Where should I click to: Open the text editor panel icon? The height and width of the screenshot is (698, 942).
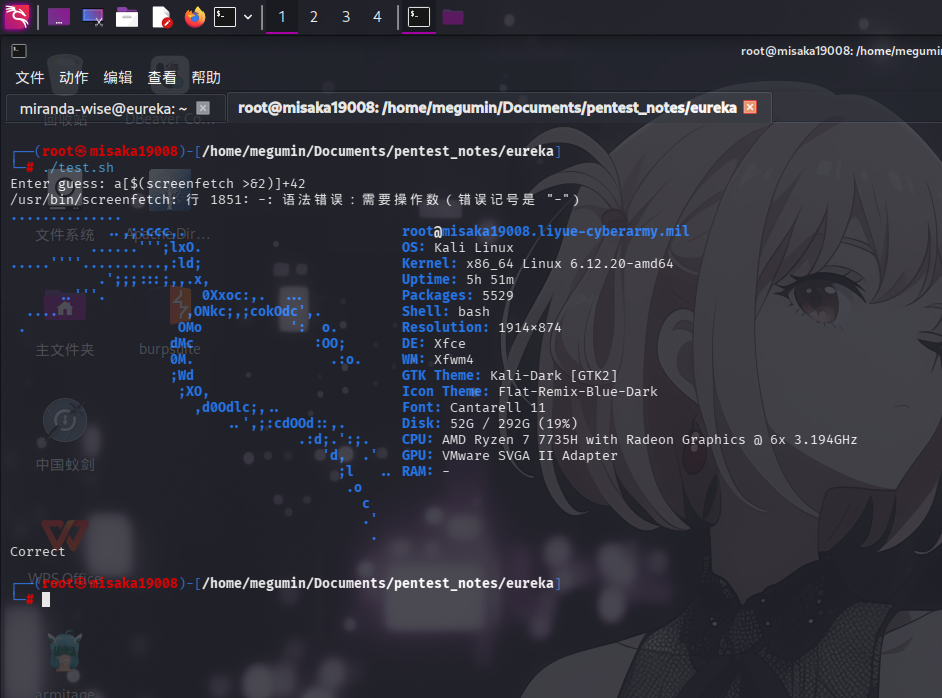[161, 17]
